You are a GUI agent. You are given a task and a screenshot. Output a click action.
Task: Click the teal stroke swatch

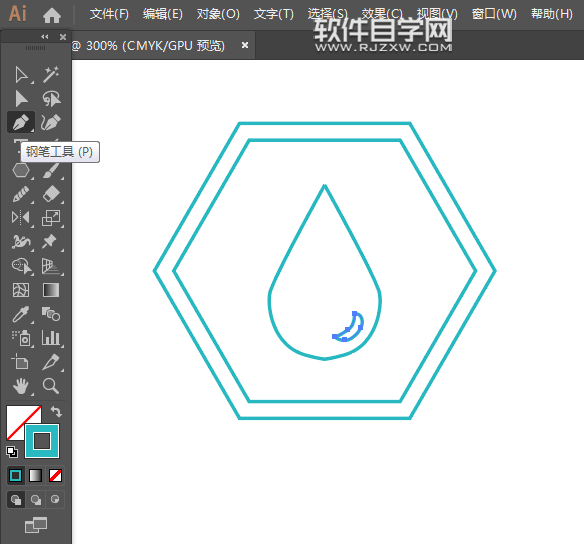pos(42,441)
